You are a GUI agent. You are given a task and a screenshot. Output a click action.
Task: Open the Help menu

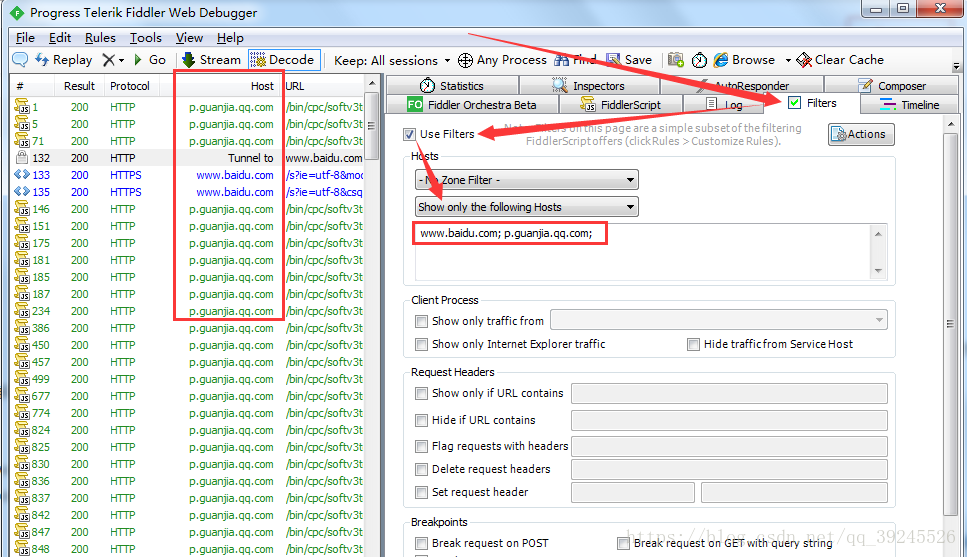230,38
